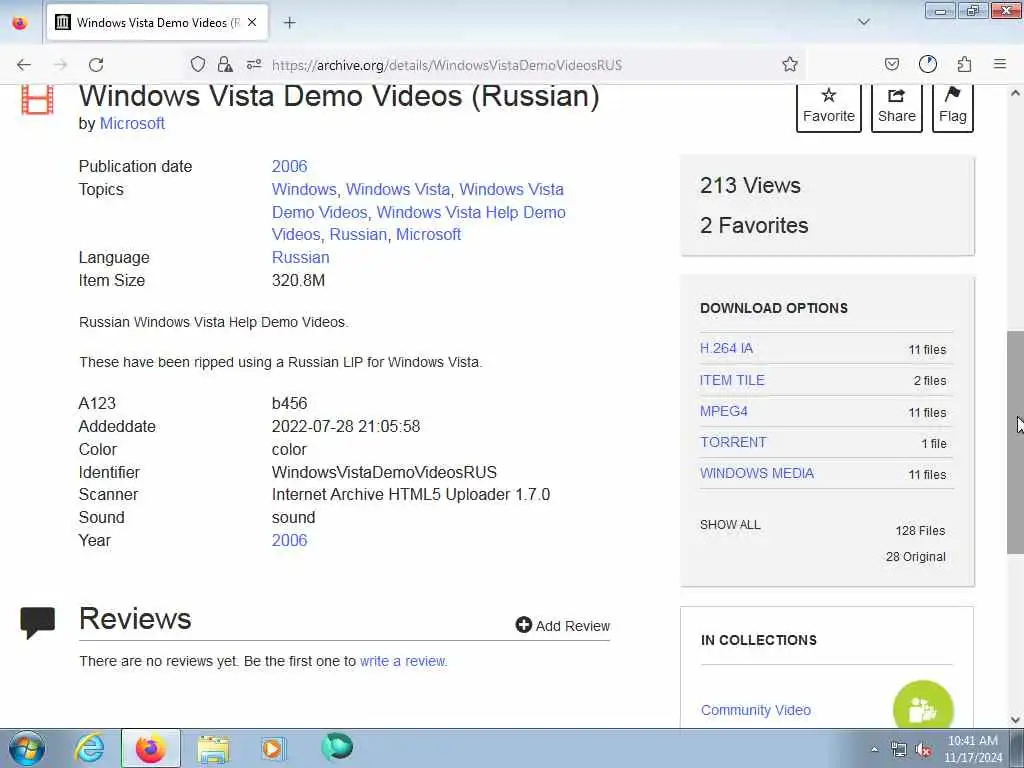Click the Share button

pyautogui.click(x=897, y=106)
